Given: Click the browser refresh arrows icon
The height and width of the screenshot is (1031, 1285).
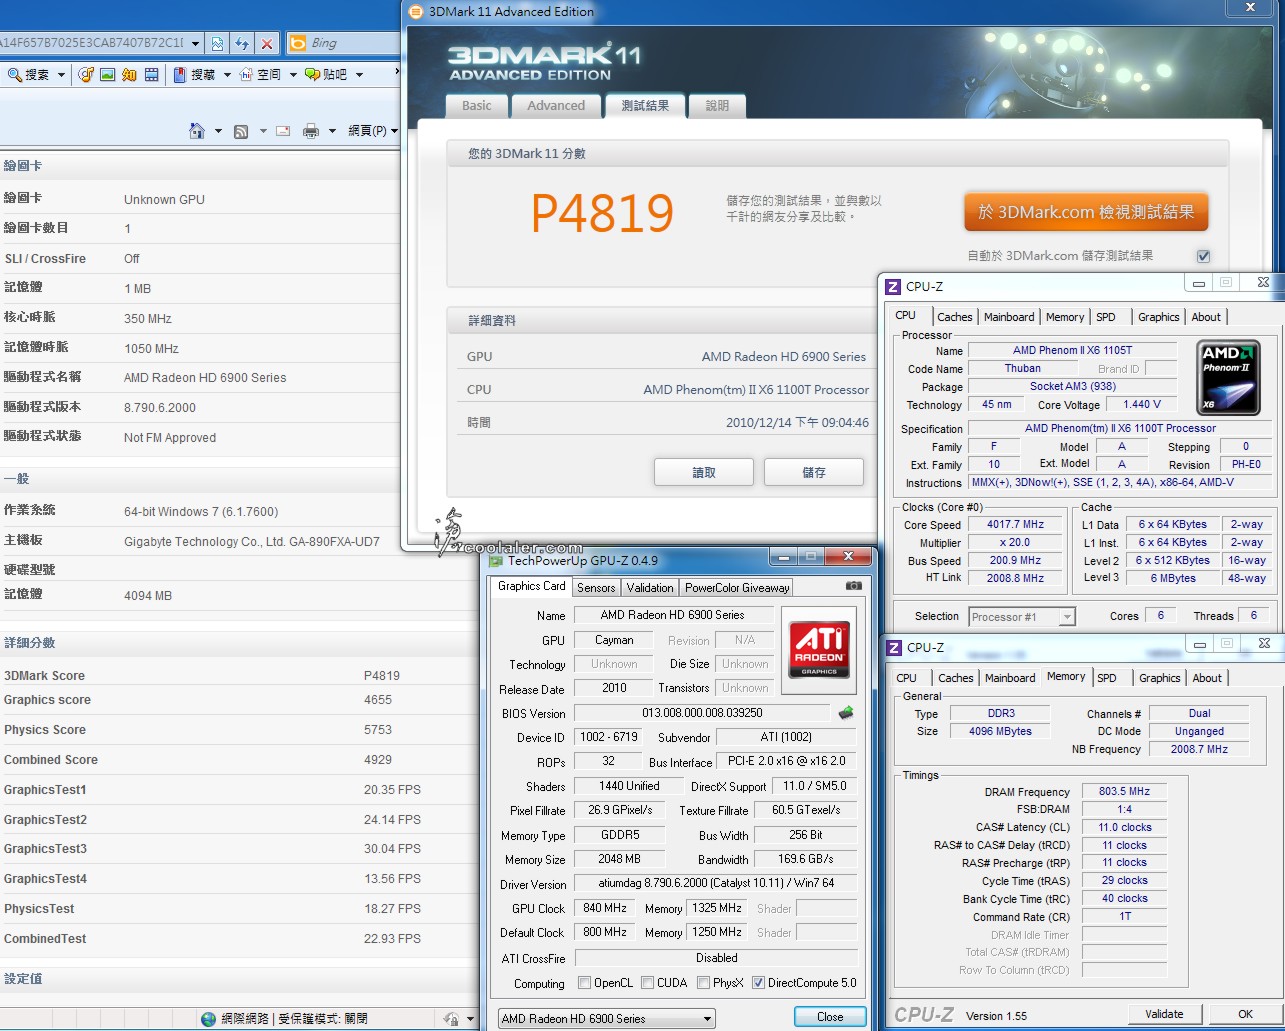Looking at the screenshot, I should (x=242, y=43).
